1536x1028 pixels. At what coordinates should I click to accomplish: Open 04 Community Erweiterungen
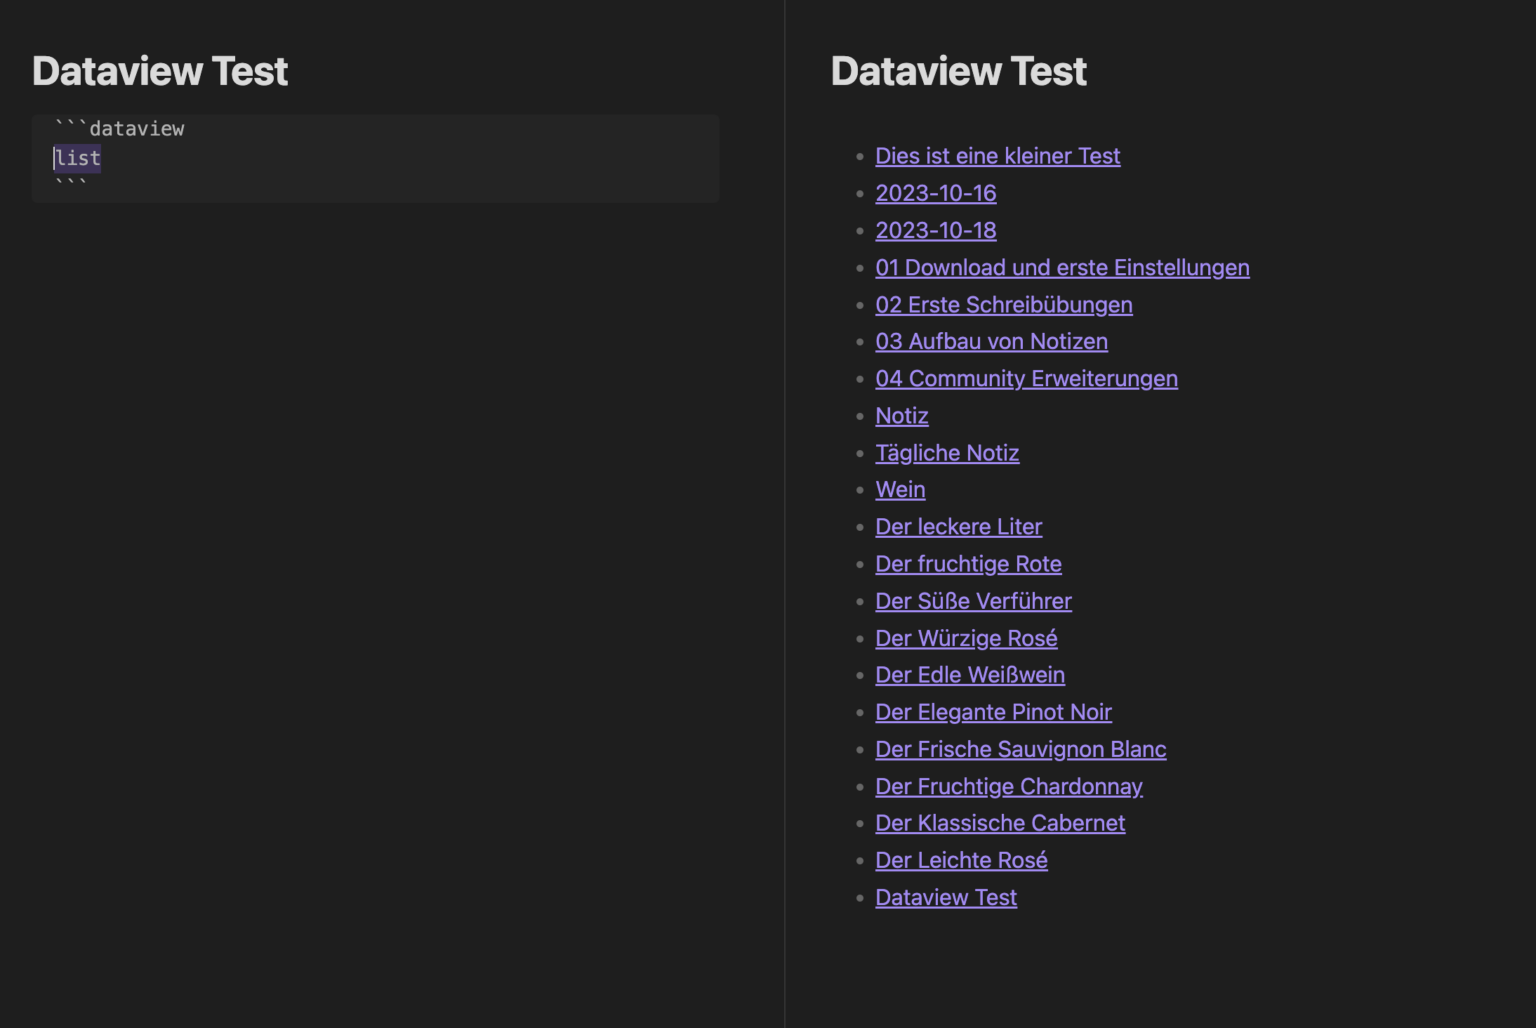click(x=1026, y=378)
